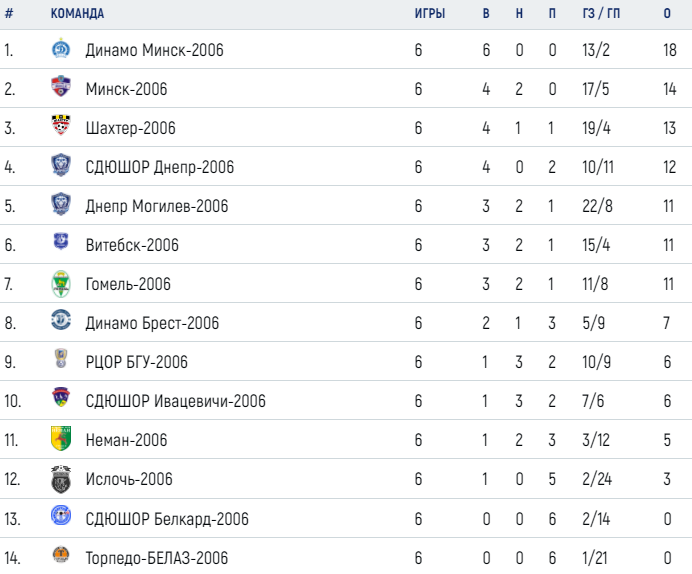The height and width of the screenshot is (574, 692).
Task: Open the РЦОР БГУ-2006 team name
Action: [x=136, y=362]
